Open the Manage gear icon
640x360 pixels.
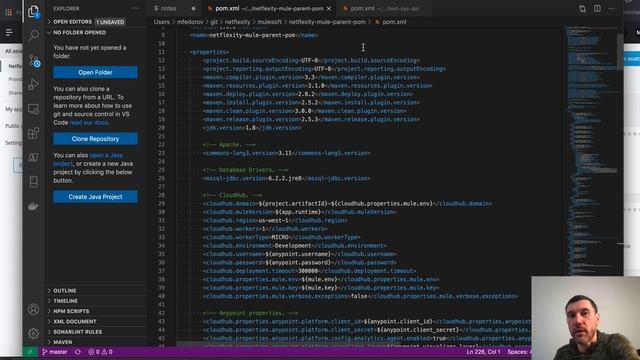[x=33, y=333]
